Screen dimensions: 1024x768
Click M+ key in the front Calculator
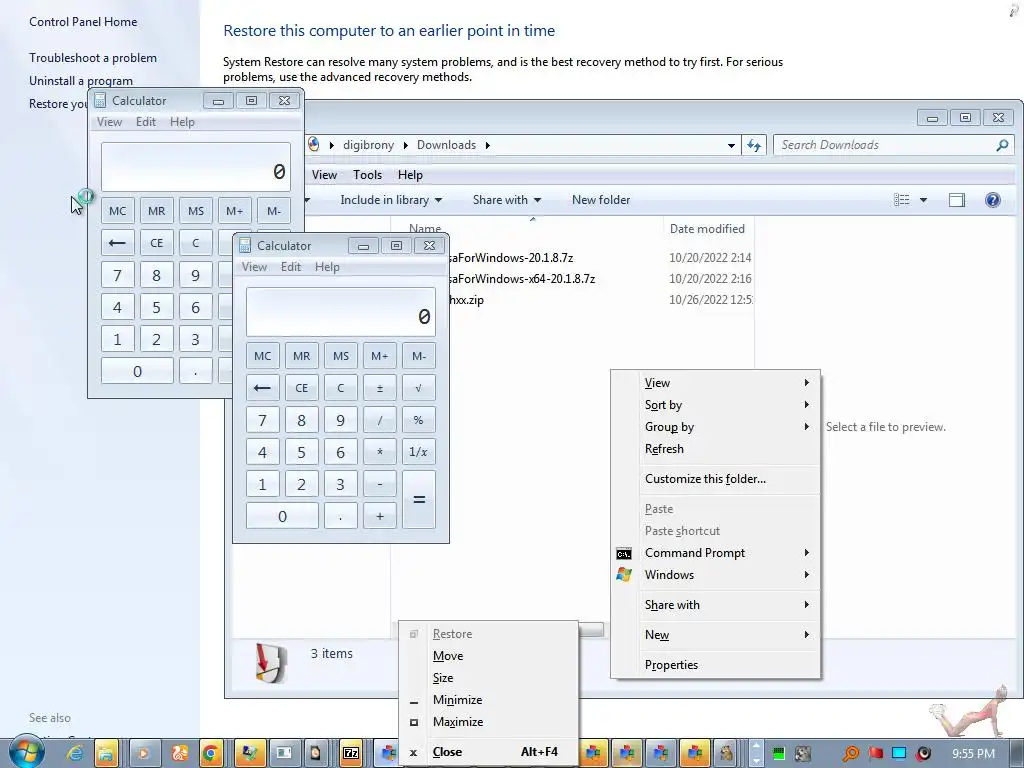[x=379, y=356]
